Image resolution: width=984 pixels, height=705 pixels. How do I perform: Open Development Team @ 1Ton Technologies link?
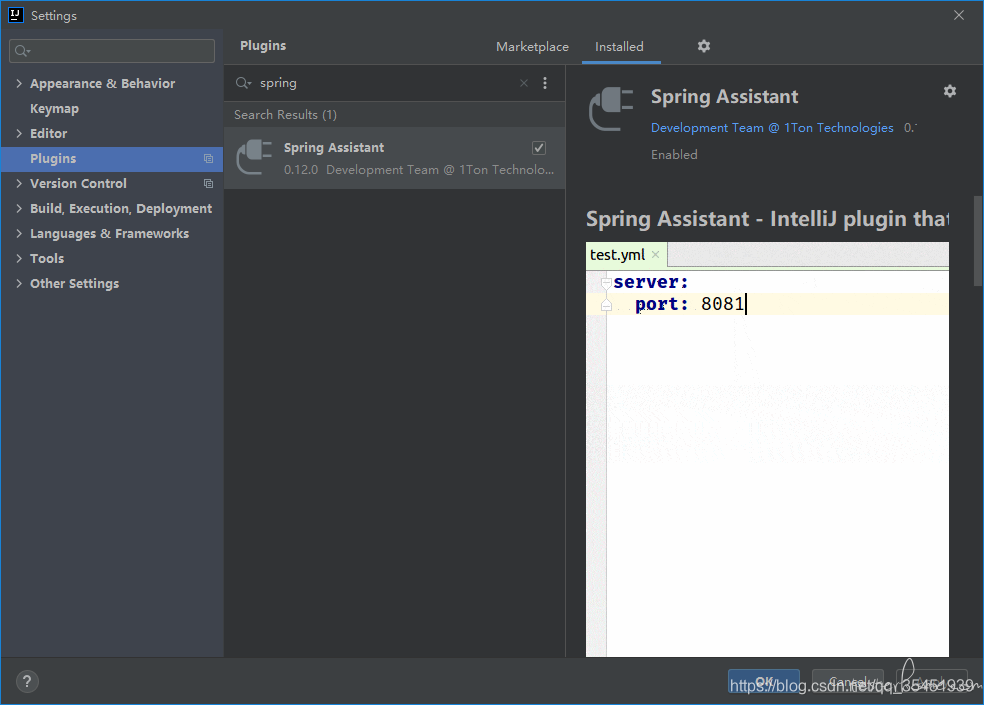click(772, 127)
